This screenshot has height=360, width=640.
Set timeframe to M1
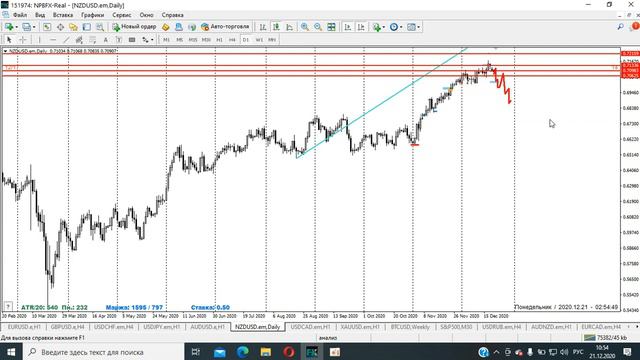point(166,40)
